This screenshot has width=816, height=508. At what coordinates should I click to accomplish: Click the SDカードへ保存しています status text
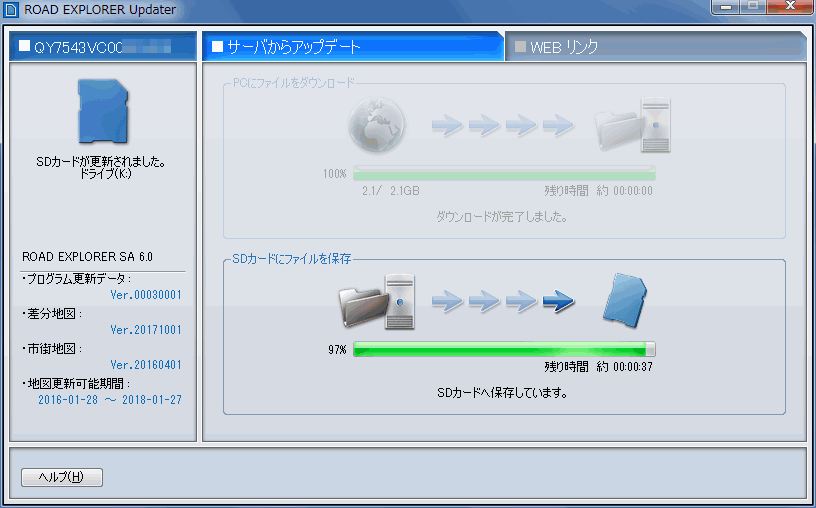502,393
